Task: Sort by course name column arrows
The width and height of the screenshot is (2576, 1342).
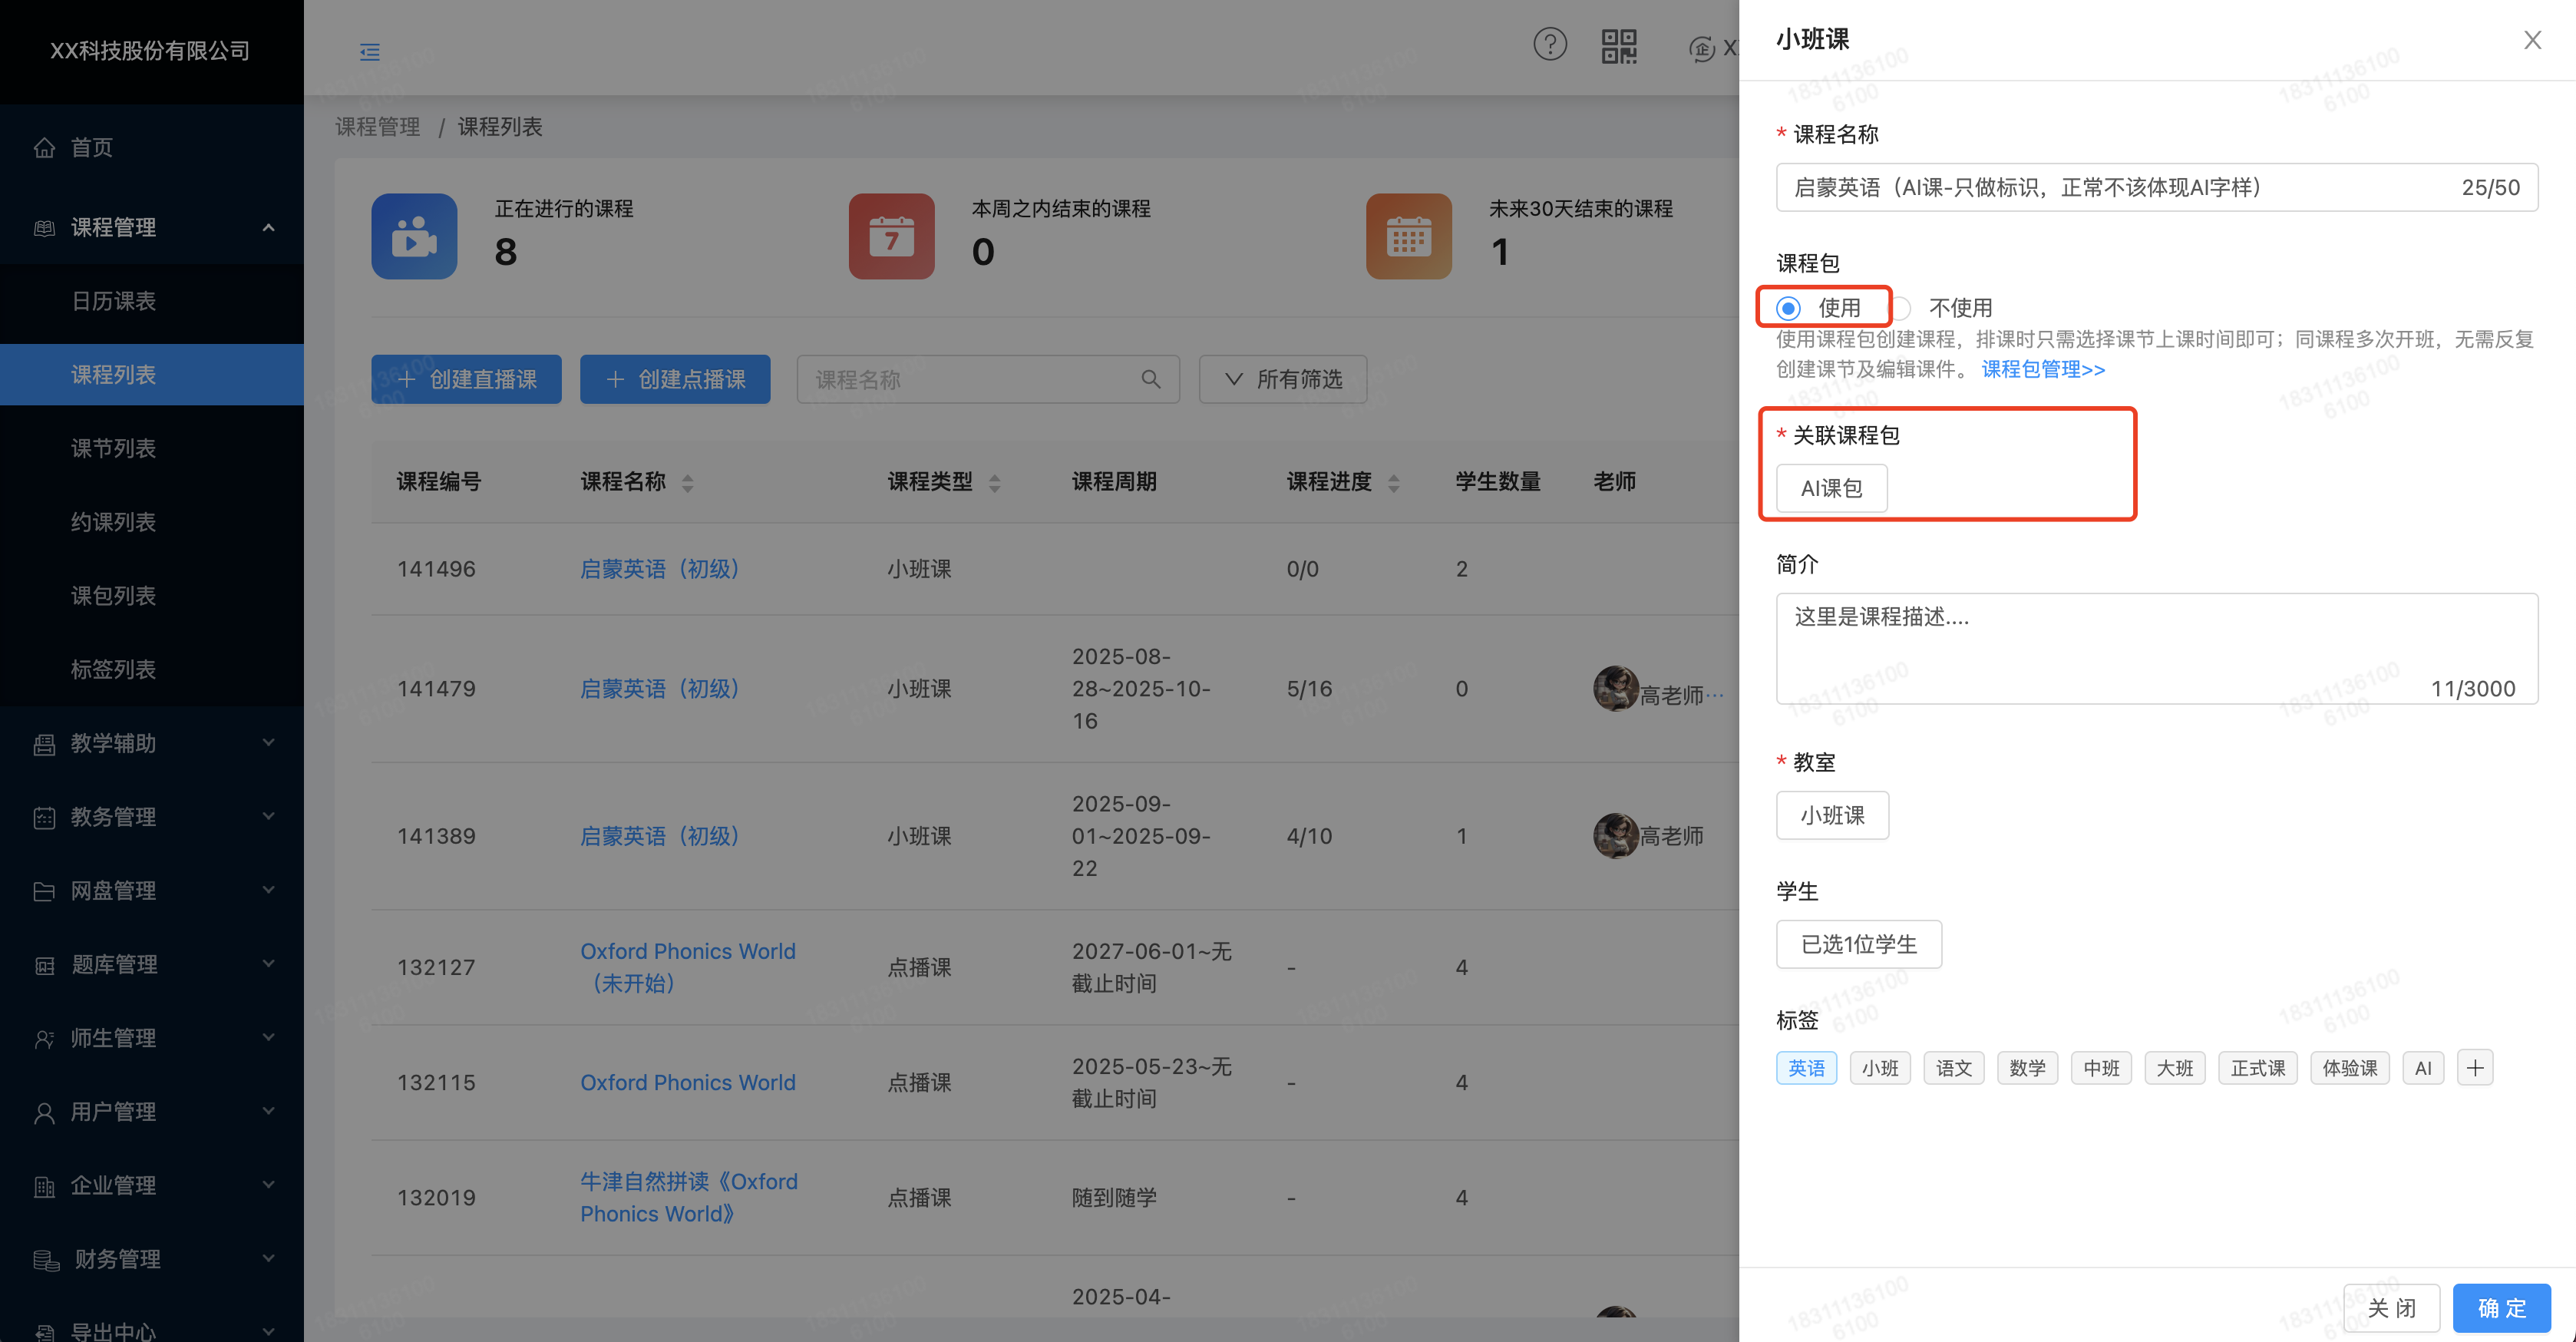Action: (x=687, y=483)
